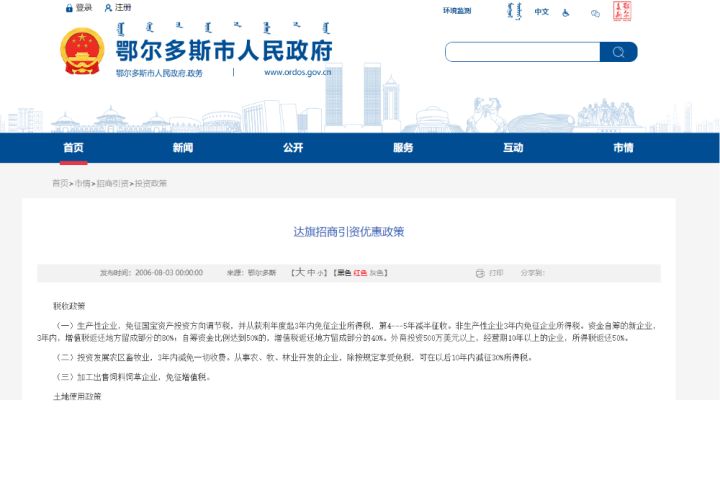The height and width of the screenshot is (480, 720).
Task: Click the printer 打印 icon
Action: point(481,272)
